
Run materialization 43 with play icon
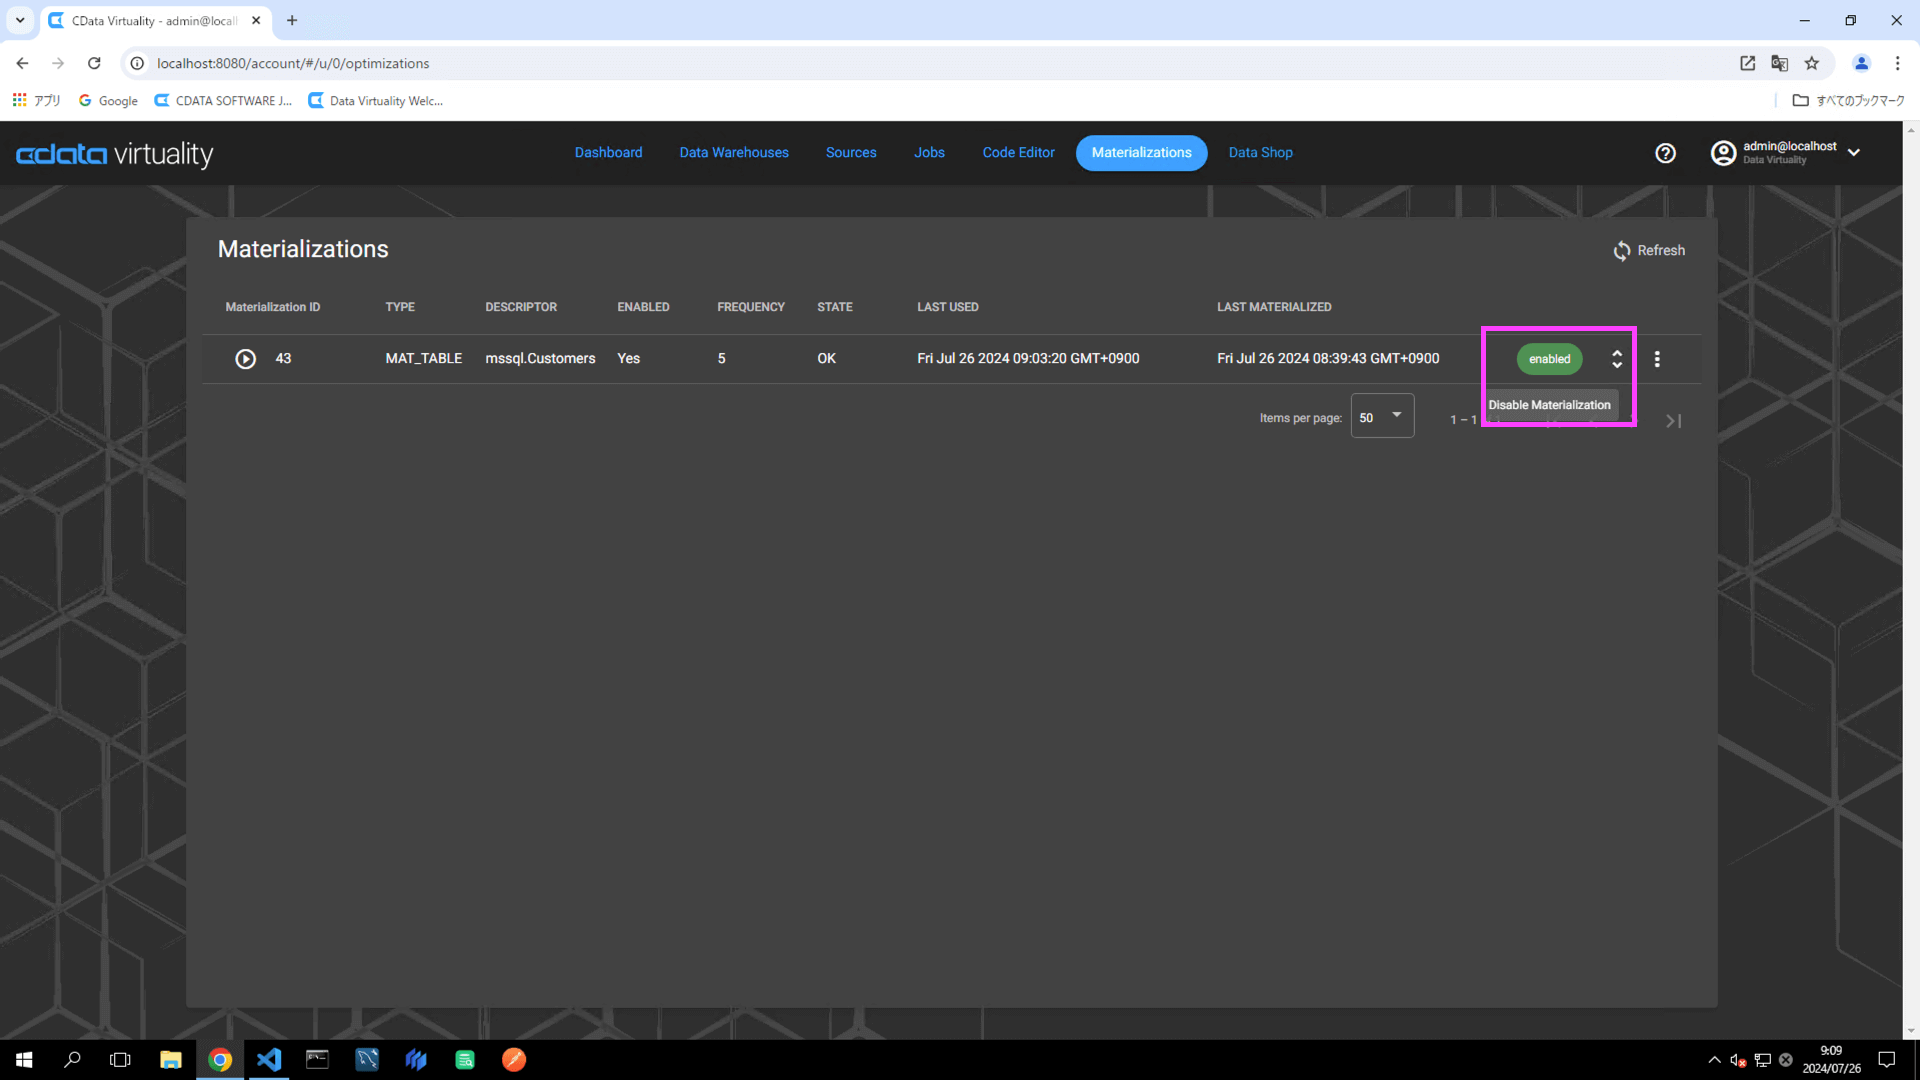[245, 359]
